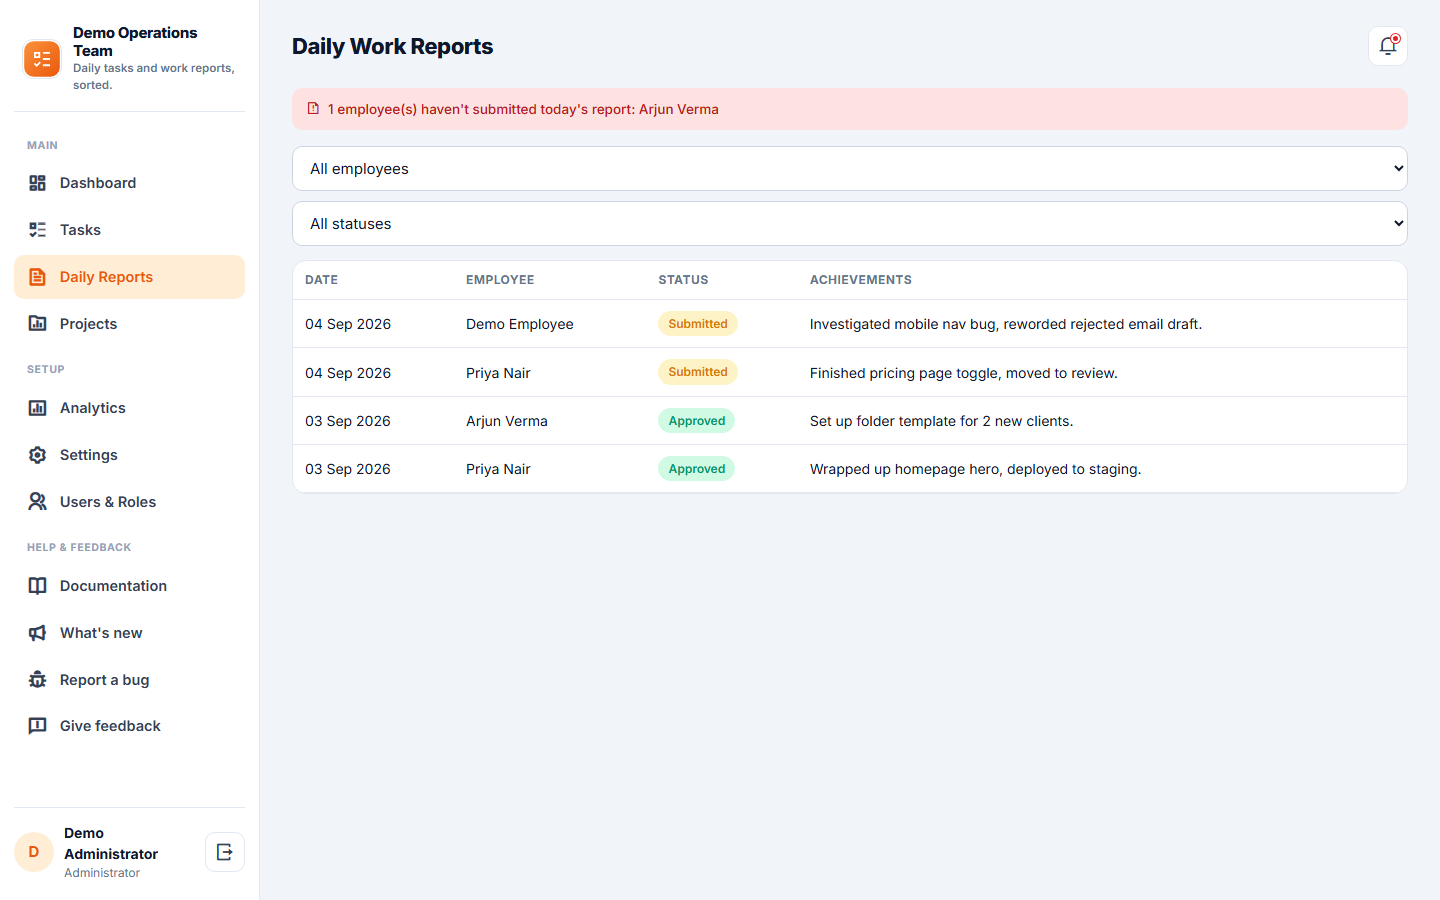
Task: Click the alert icon in red banner
Action: 313,109
